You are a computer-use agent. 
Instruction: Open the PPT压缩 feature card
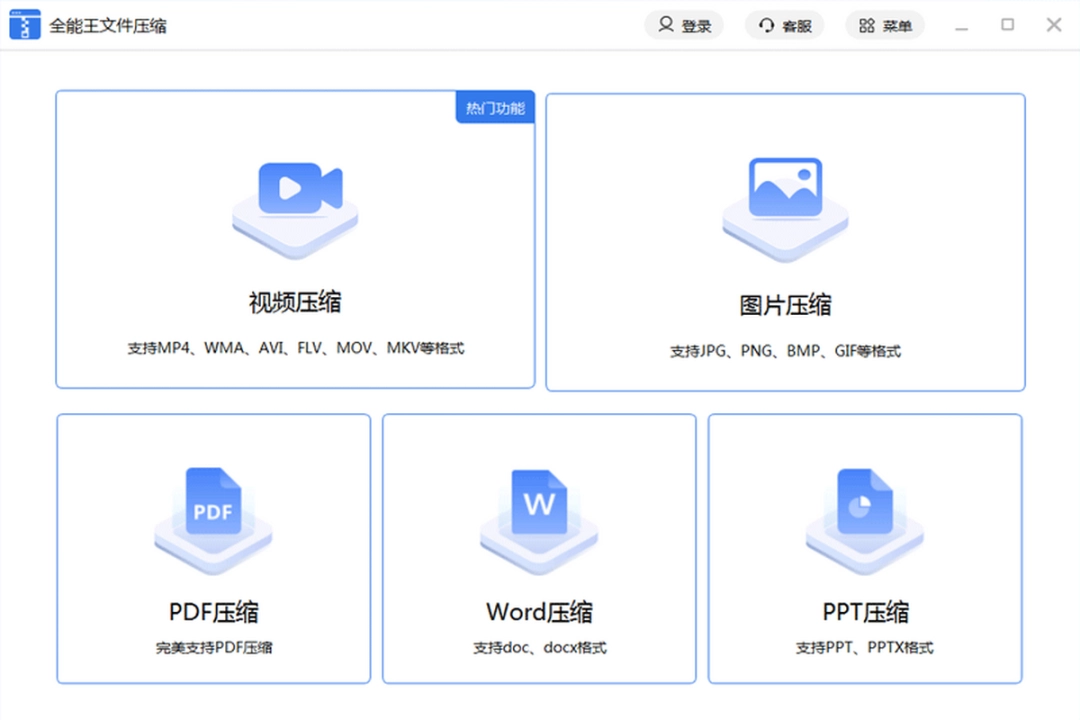864,548
